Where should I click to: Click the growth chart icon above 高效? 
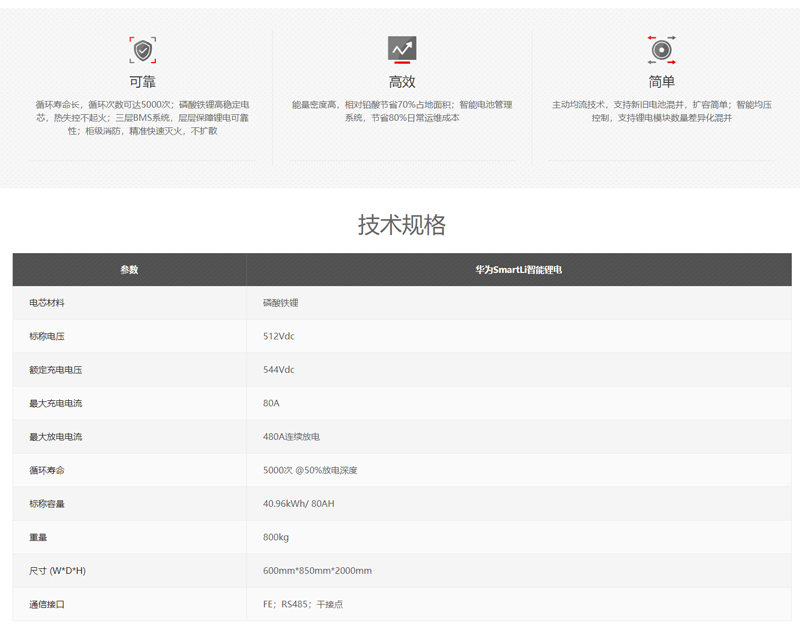tap(402, 49)
